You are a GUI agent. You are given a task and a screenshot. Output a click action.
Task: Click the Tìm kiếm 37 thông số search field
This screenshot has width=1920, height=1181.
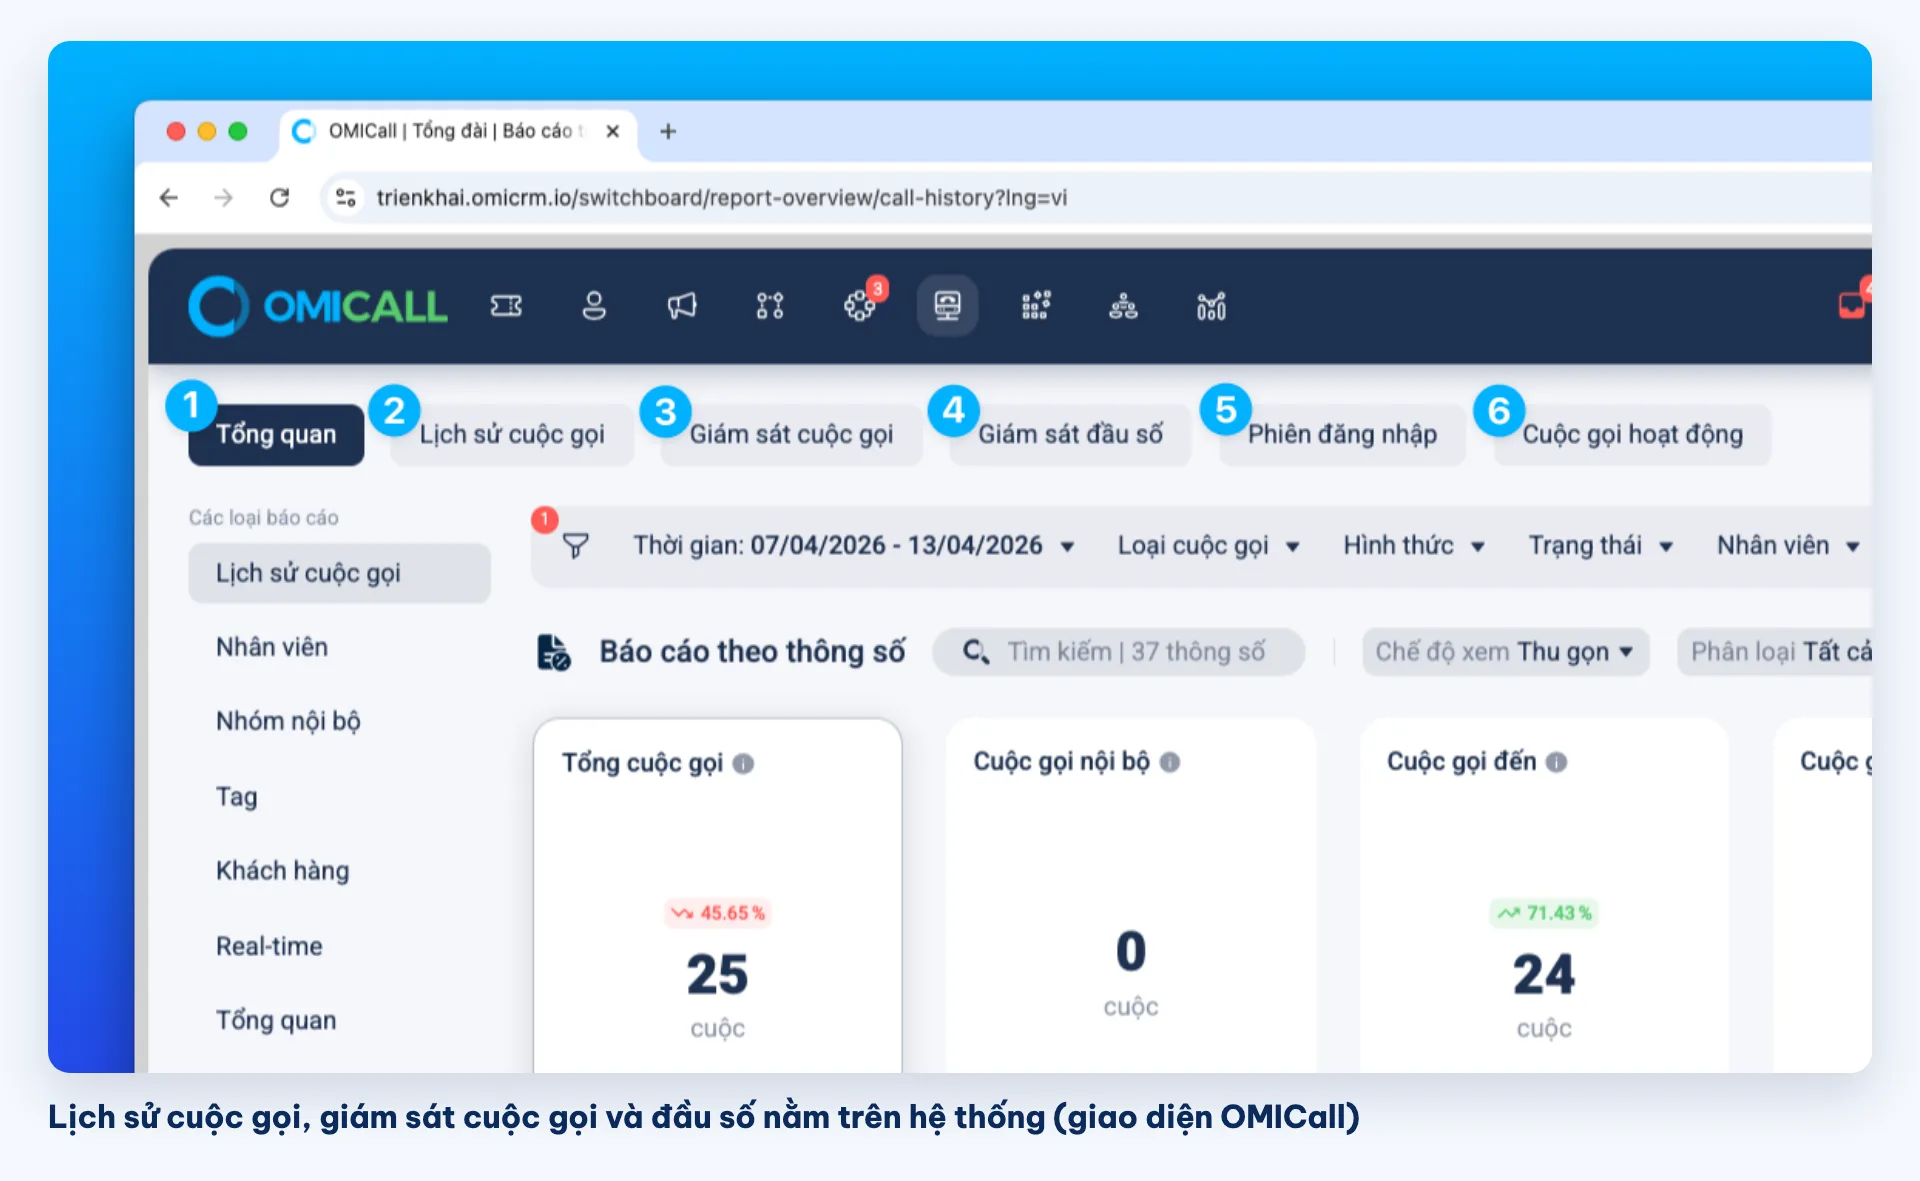pyautogui.click(x=1118, y=652)
